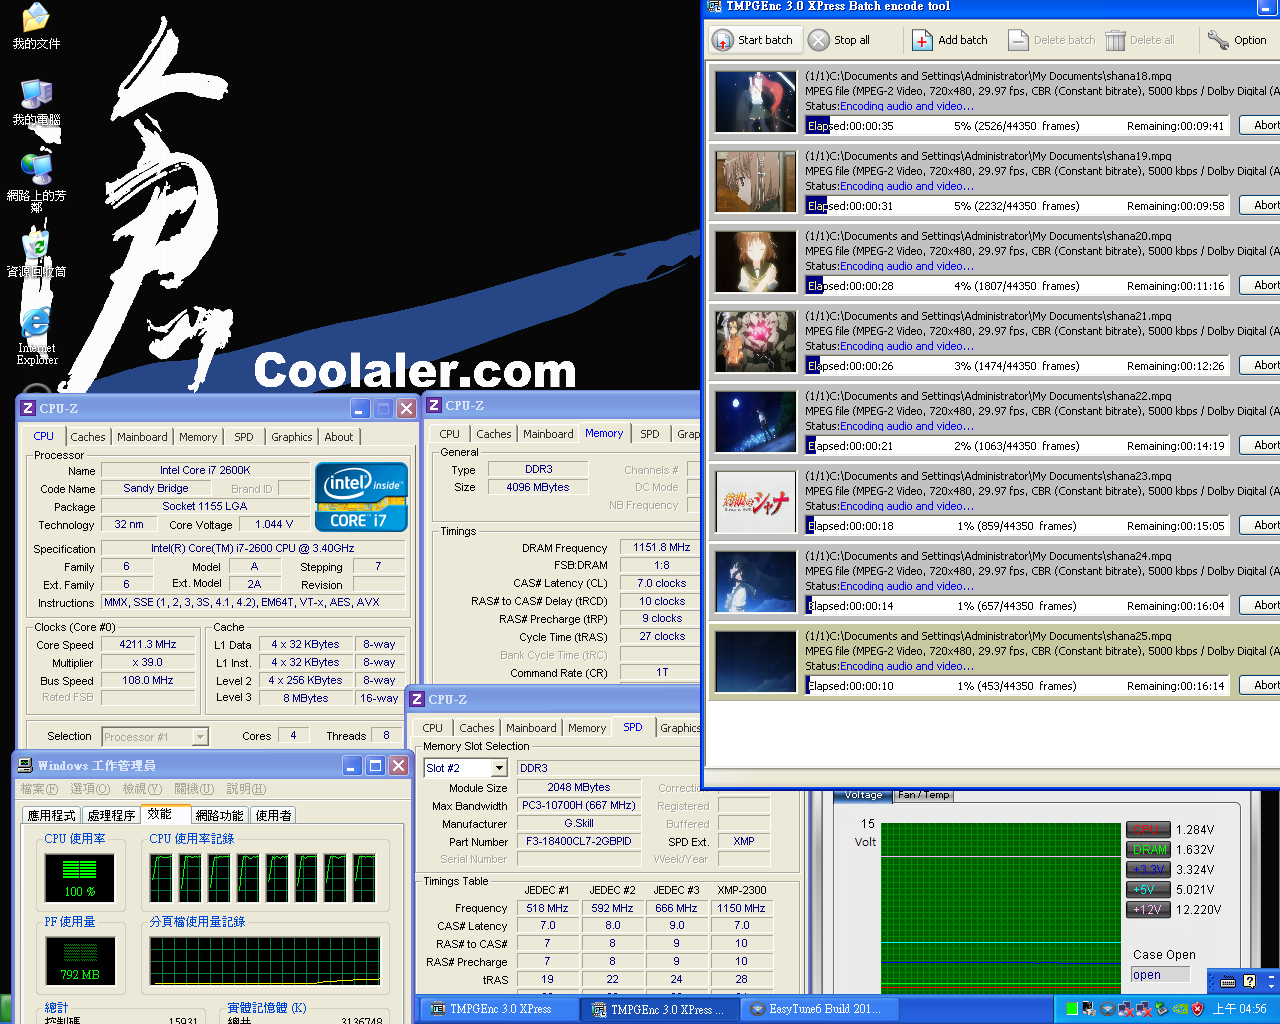
Task: Click the Multiplier value x 39.0
Action: (148, 663)
